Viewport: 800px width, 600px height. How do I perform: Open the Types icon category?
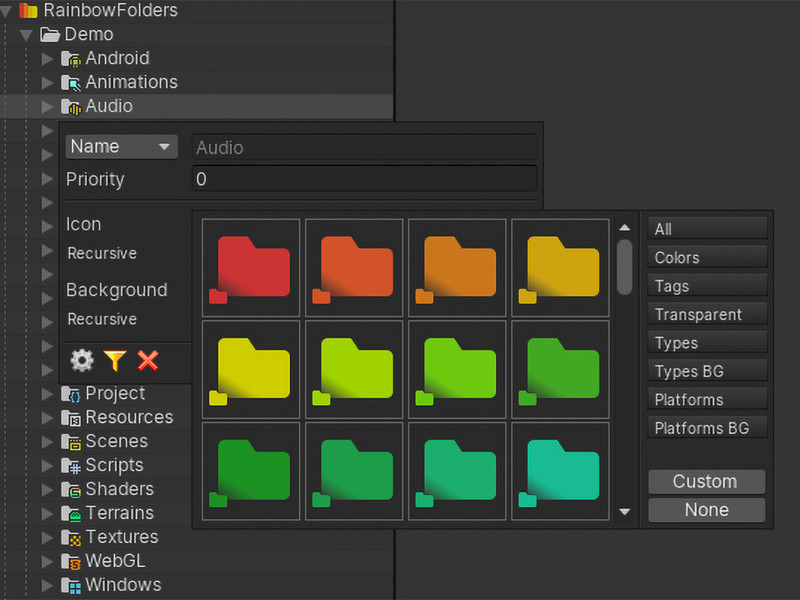click(x=707, y=342)
